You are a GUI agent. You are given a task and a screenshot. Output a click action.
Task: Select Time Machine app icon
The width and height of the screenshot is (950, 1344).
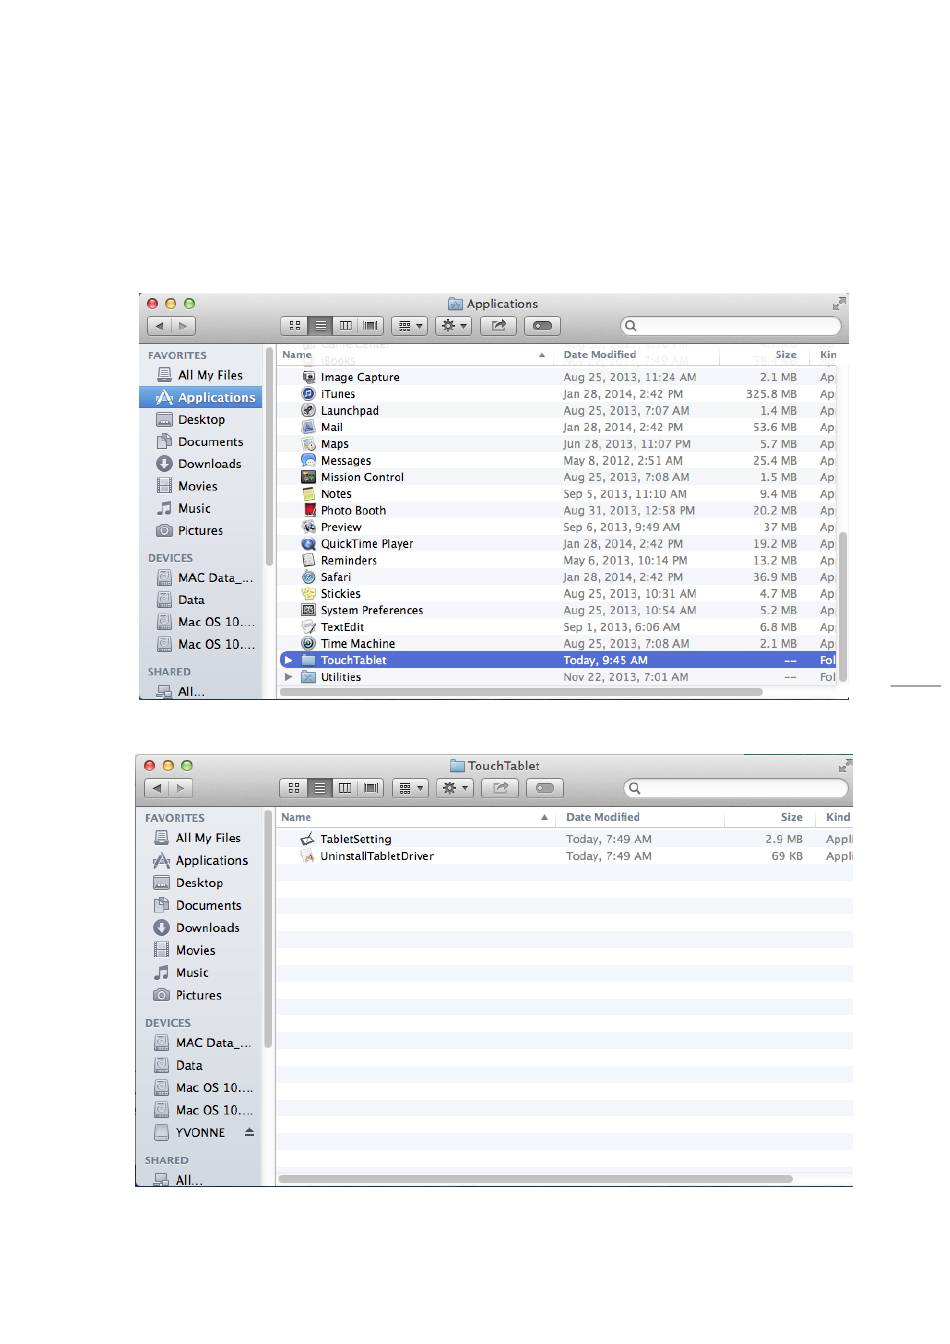(x=309, y=644)
